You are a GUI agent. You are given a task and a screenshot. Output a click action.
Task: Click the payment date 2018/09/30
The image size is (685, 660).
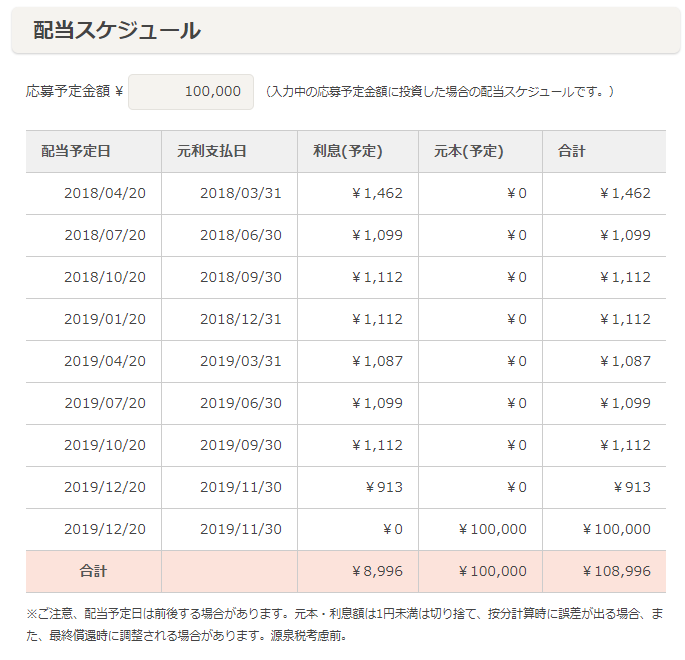pos(241,277)
